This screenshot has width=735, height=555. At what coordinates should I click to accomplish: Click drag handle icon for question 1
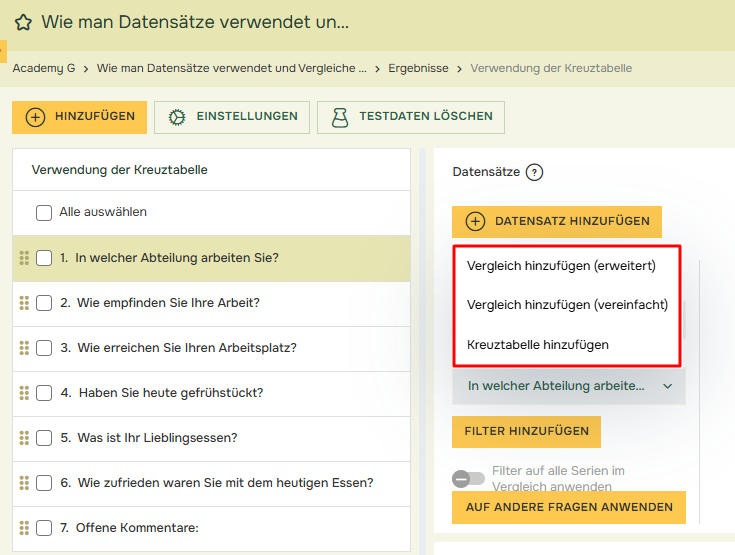click(x=24, y=258)
